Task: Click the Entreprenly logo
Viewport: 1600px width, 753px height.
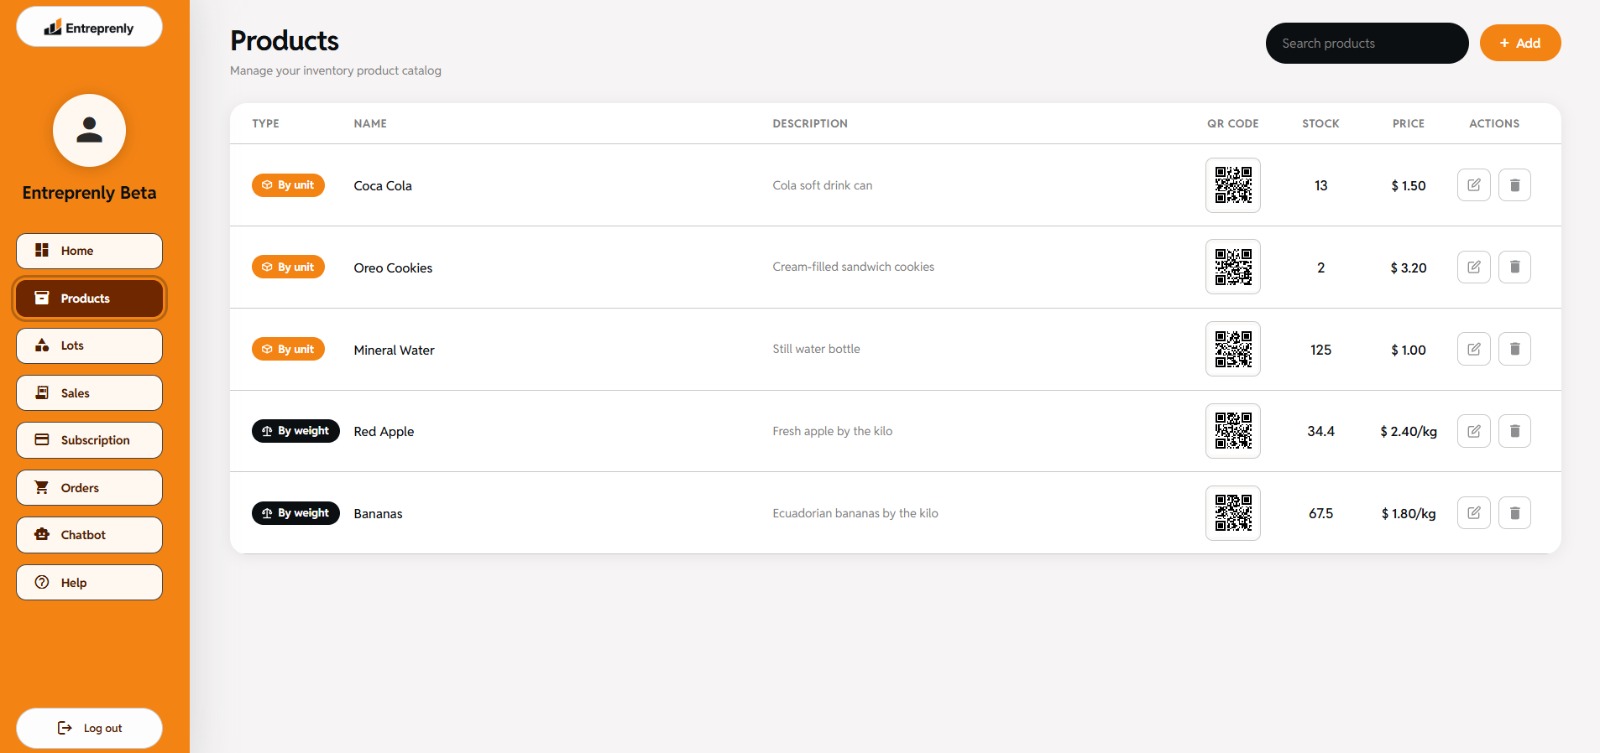Action: [89, 27]
